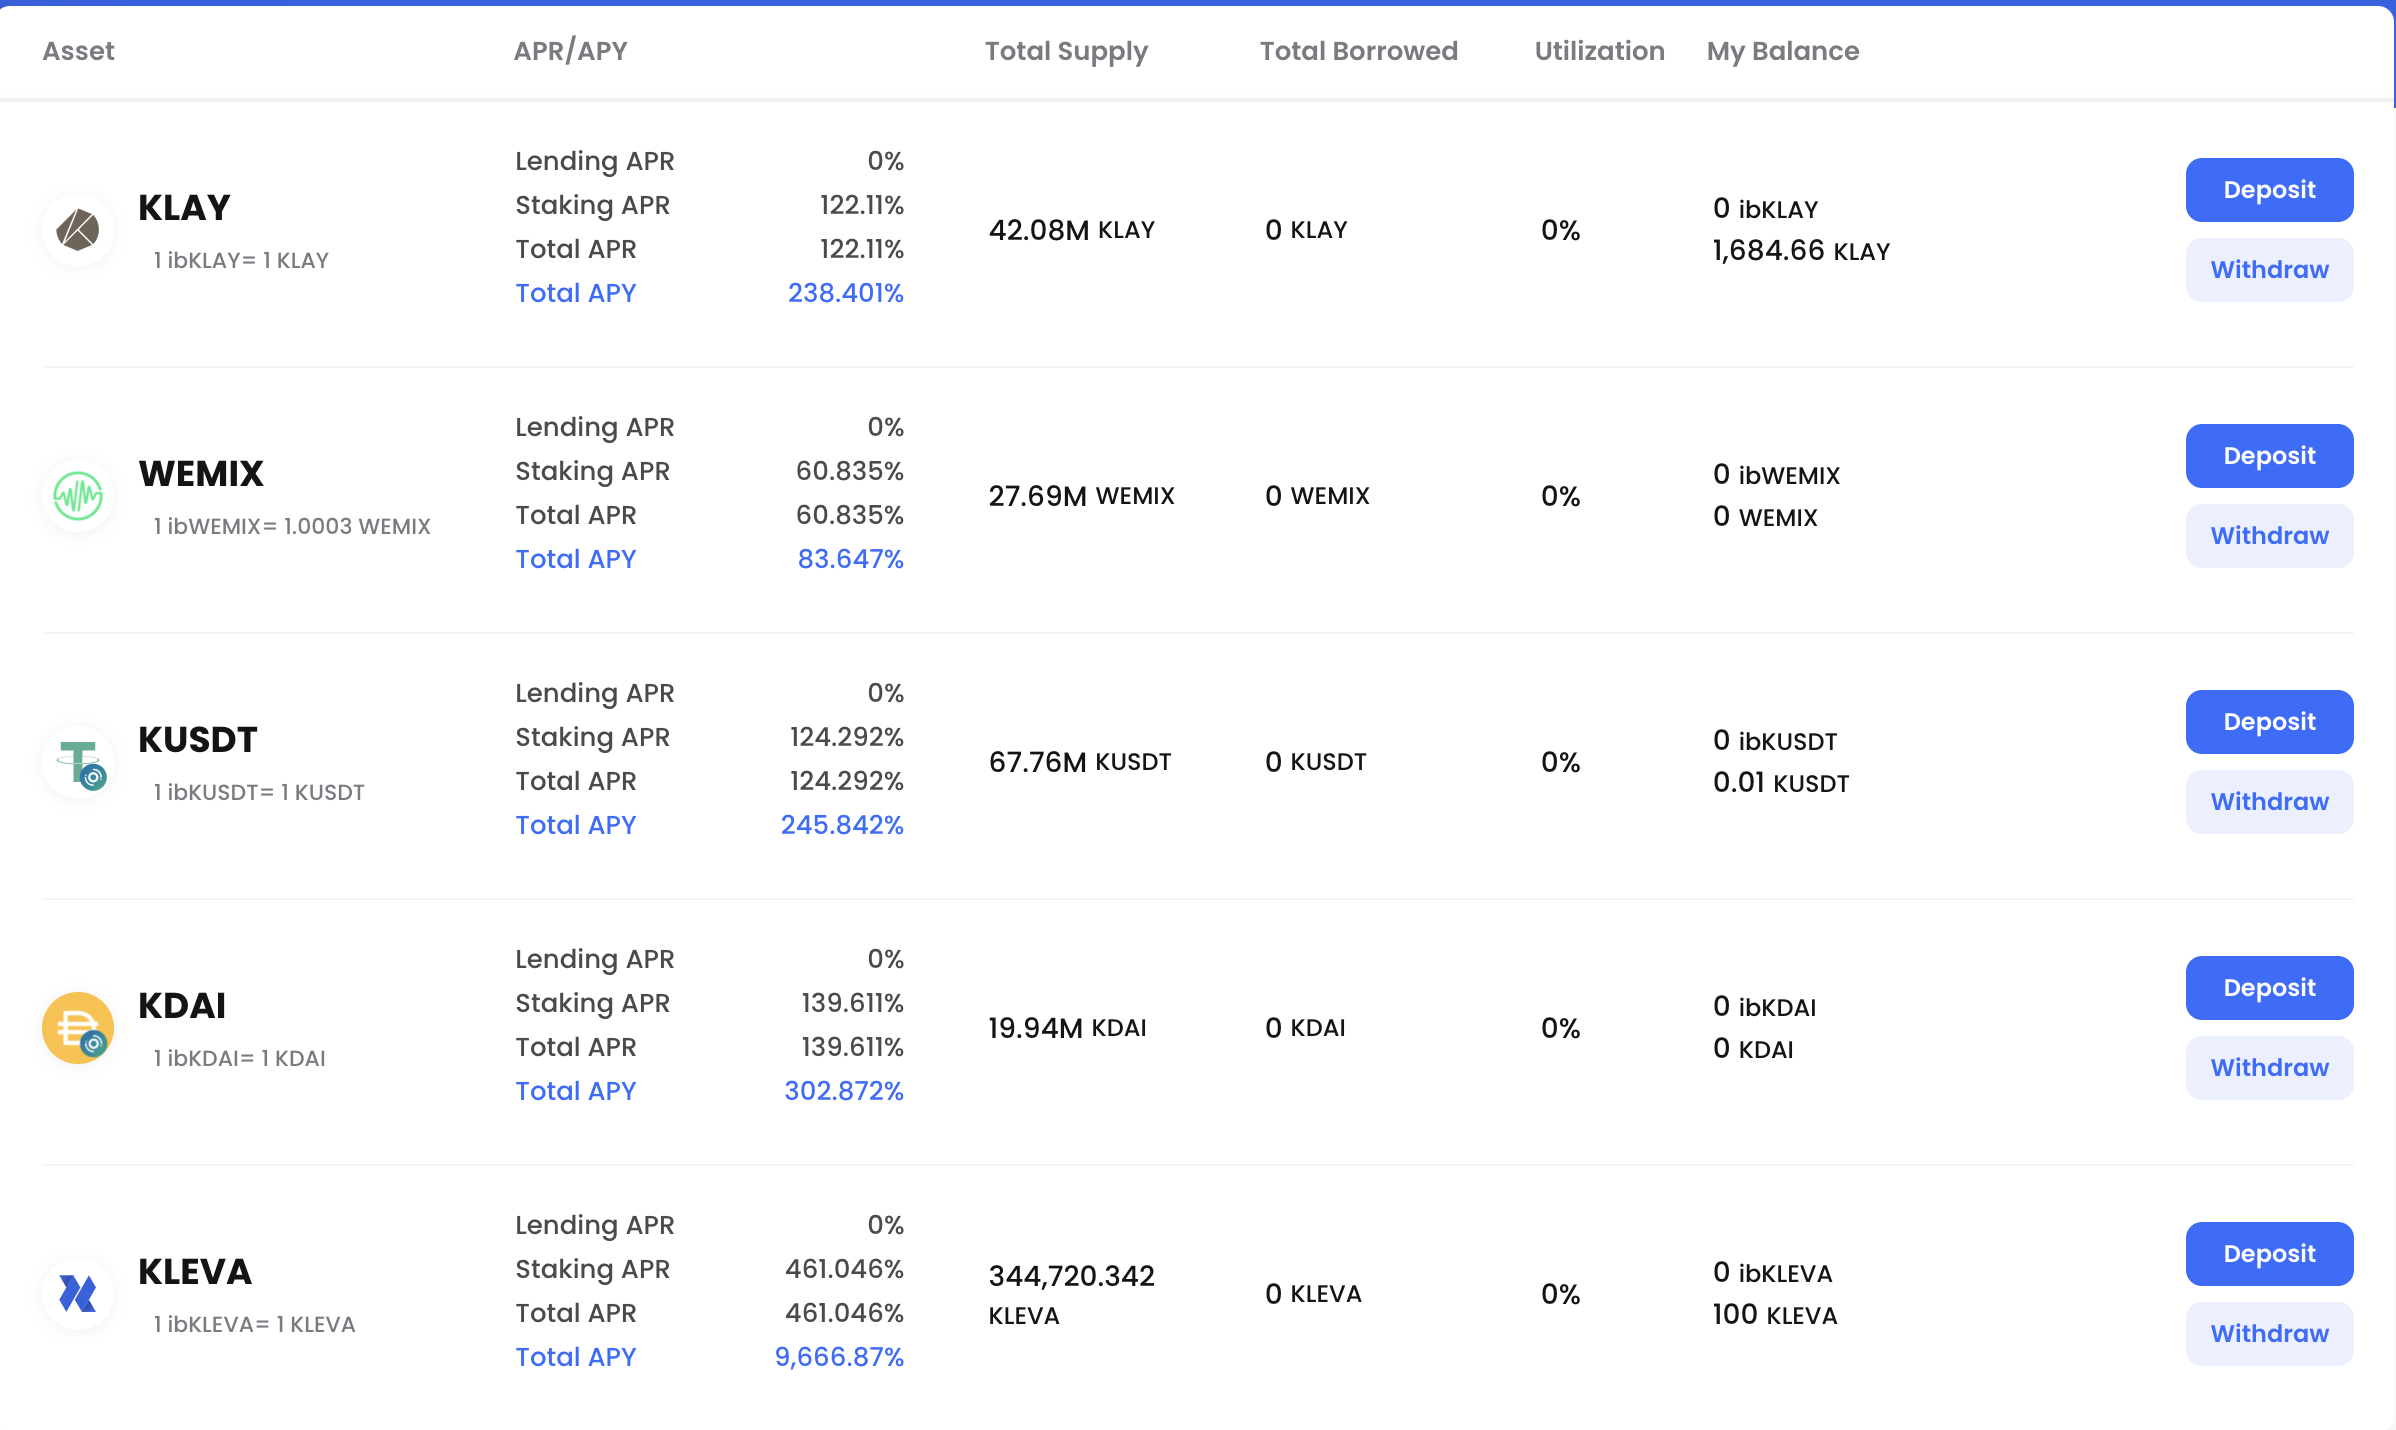Deposit into the WEMIX pool
The height and width of the screenshot is (1430, 2396).
2269,456
